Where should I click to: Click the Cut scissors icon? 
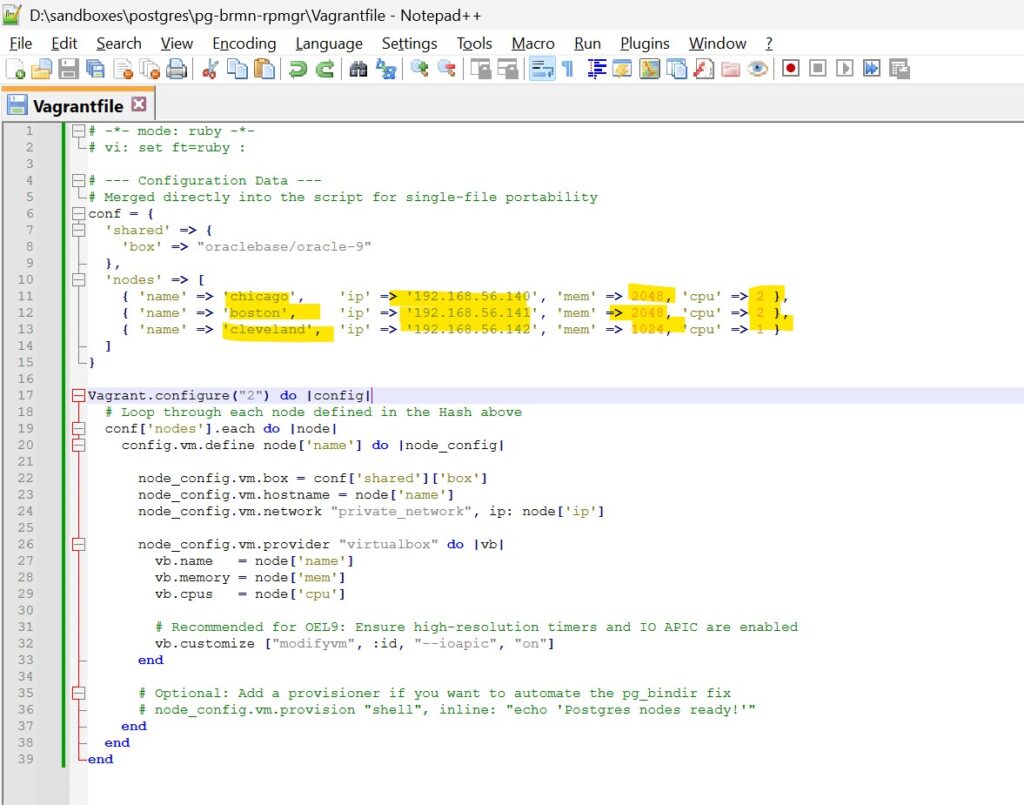click(210, 69)
